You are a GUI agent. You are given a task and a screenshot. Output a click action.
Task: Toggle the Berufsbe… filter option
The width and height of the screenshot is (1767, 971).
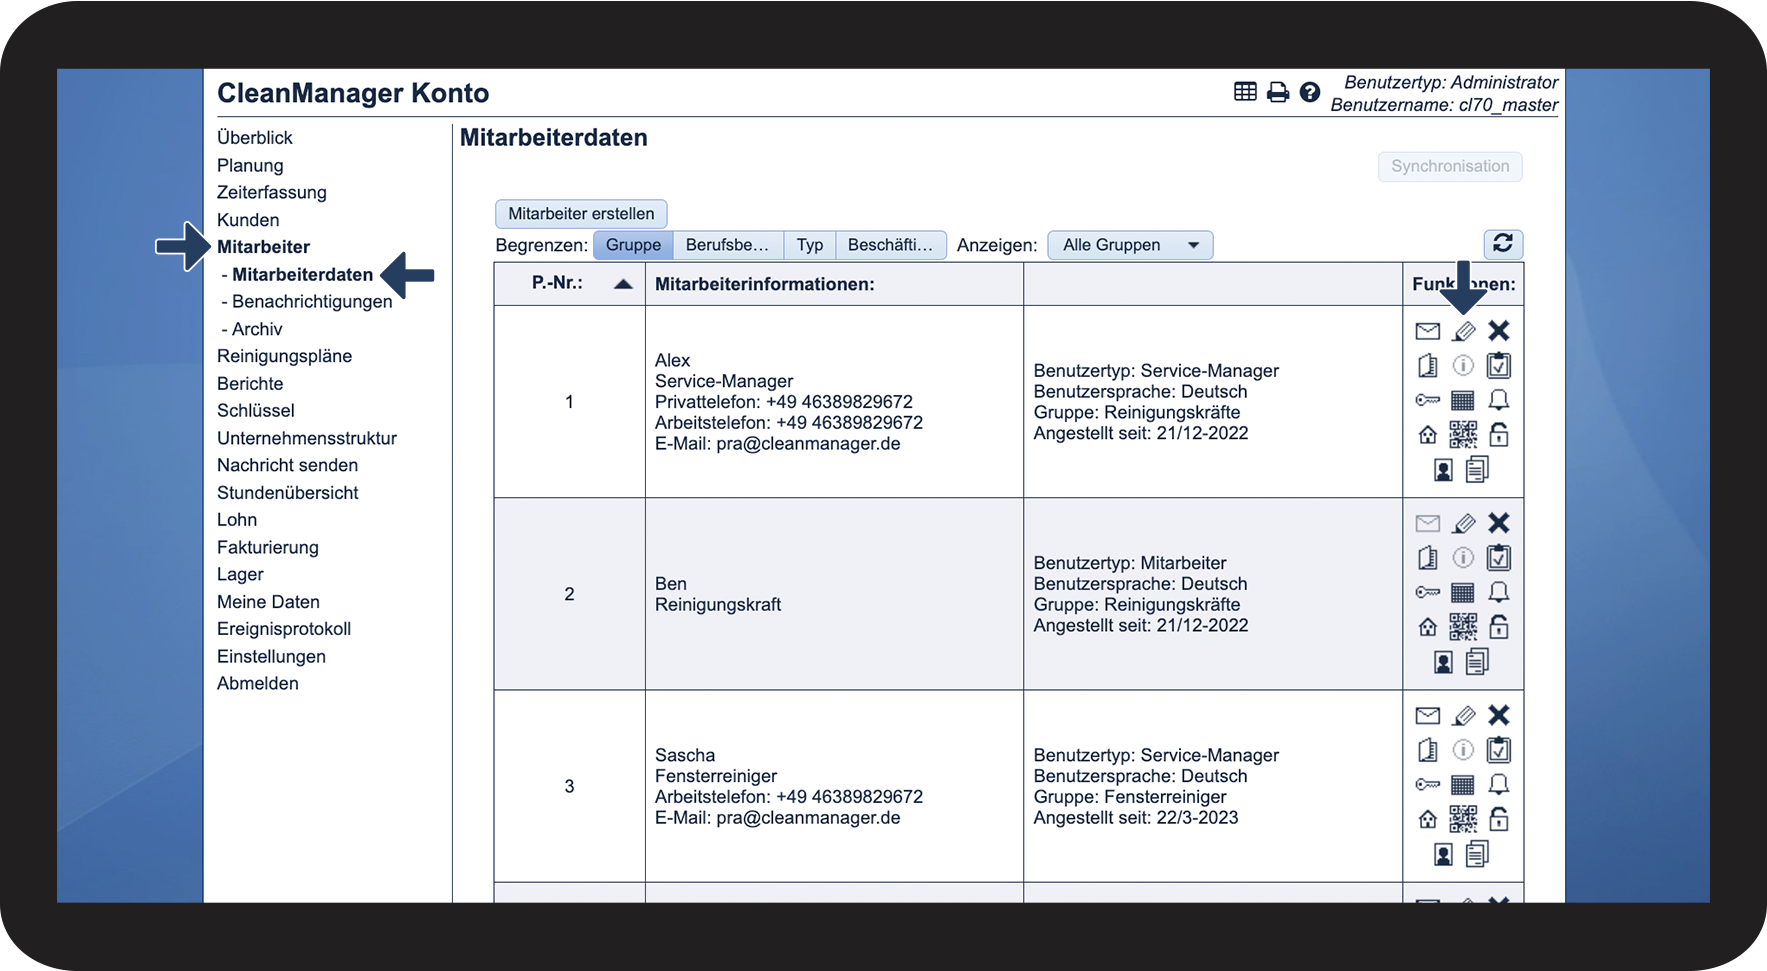[728, 245]
